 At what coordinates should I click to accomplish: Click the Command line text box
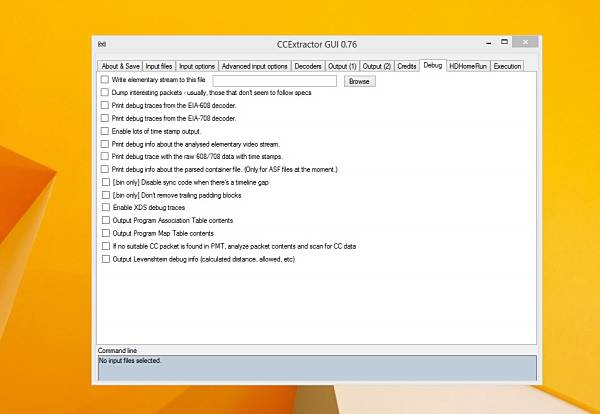[x=317, y=368]
